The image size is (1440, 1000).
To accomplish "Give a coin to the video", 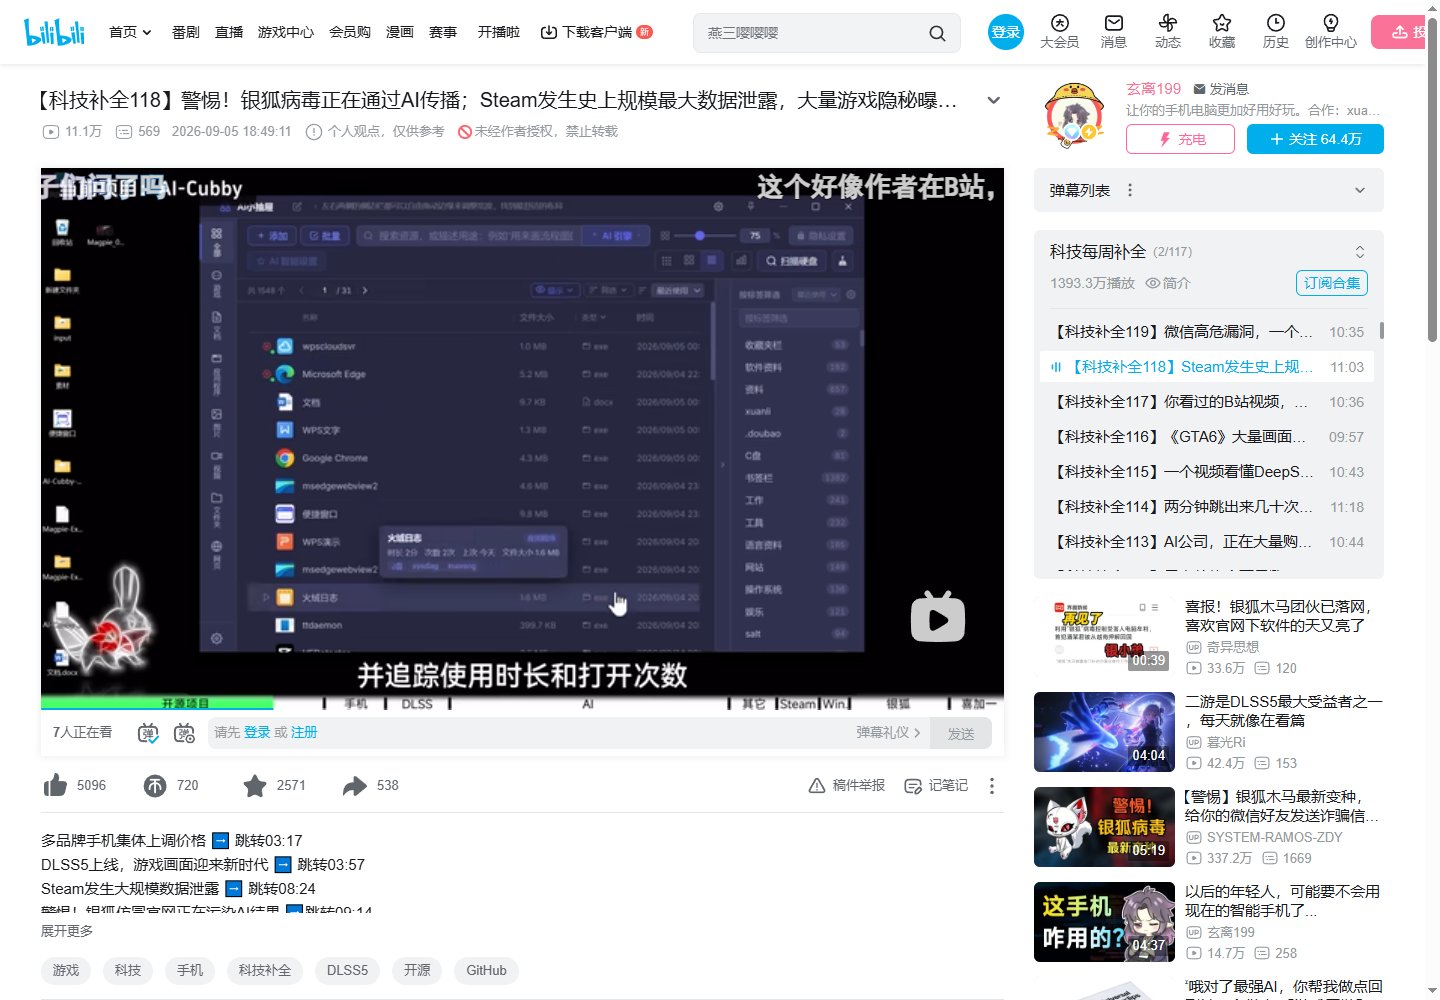I will pyautogui.click(x=155, y=786).
